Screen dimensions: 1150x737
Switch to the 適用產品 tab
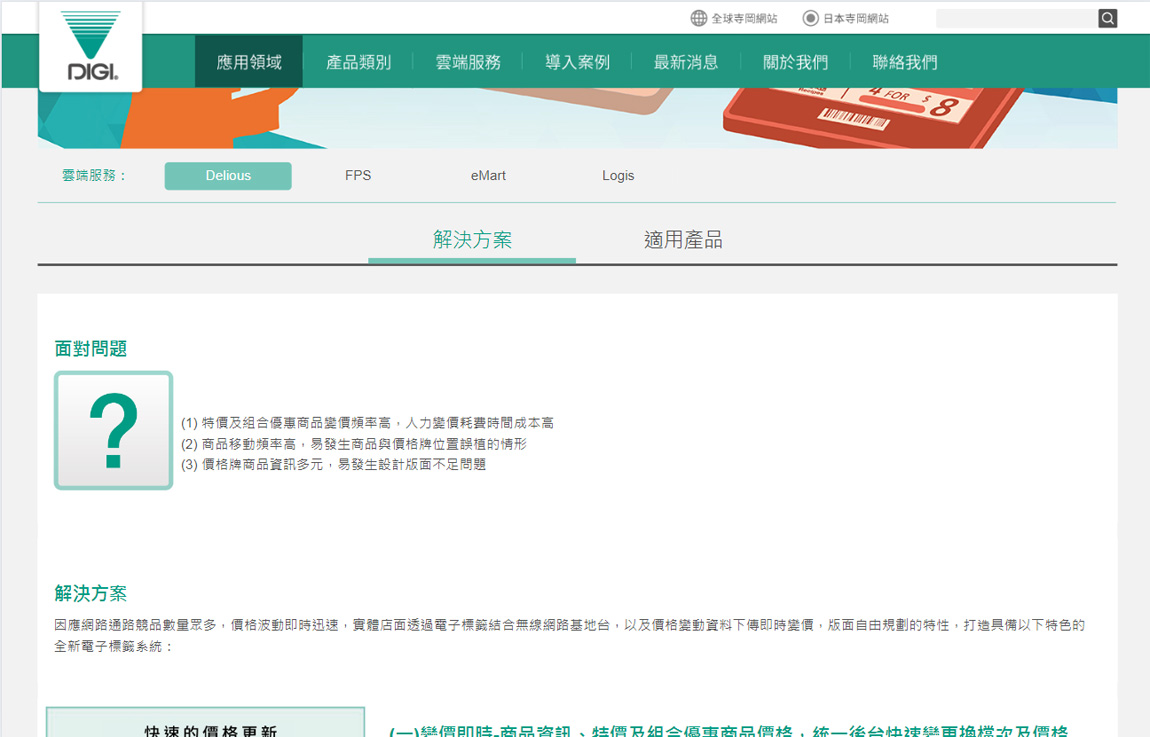click(683, 240)
